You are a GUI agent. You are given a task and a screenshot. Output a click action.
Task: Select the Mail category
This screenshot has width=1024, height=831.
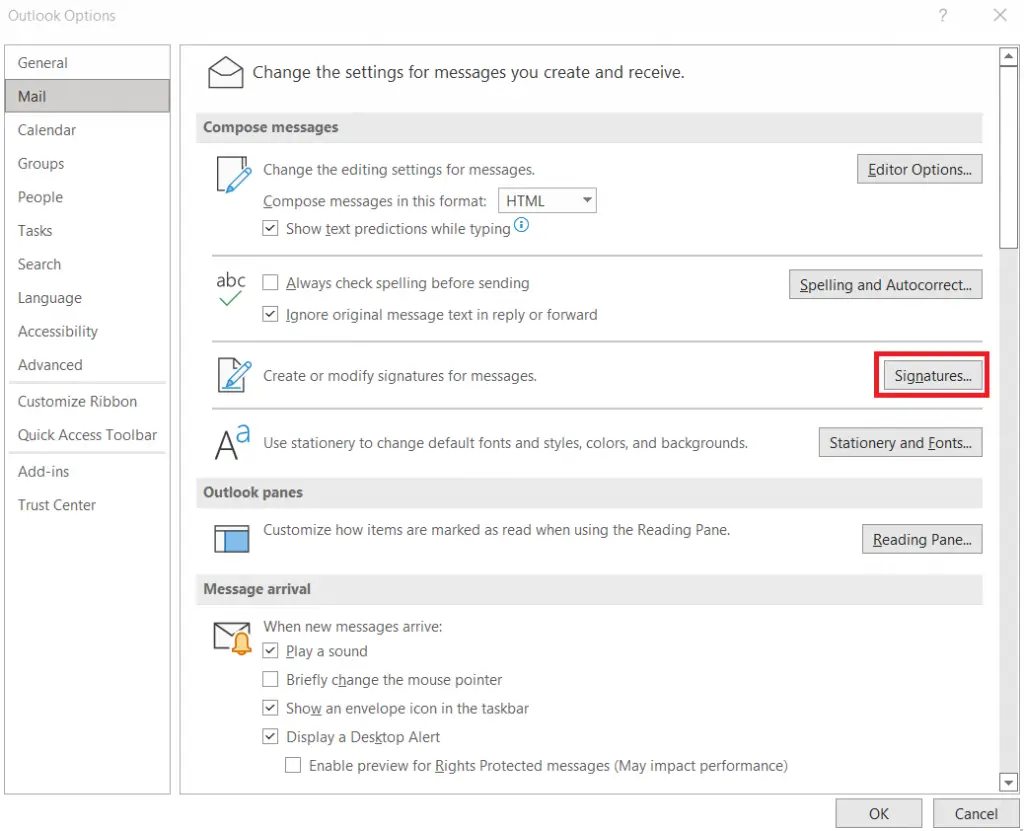(x=88, y=96)
